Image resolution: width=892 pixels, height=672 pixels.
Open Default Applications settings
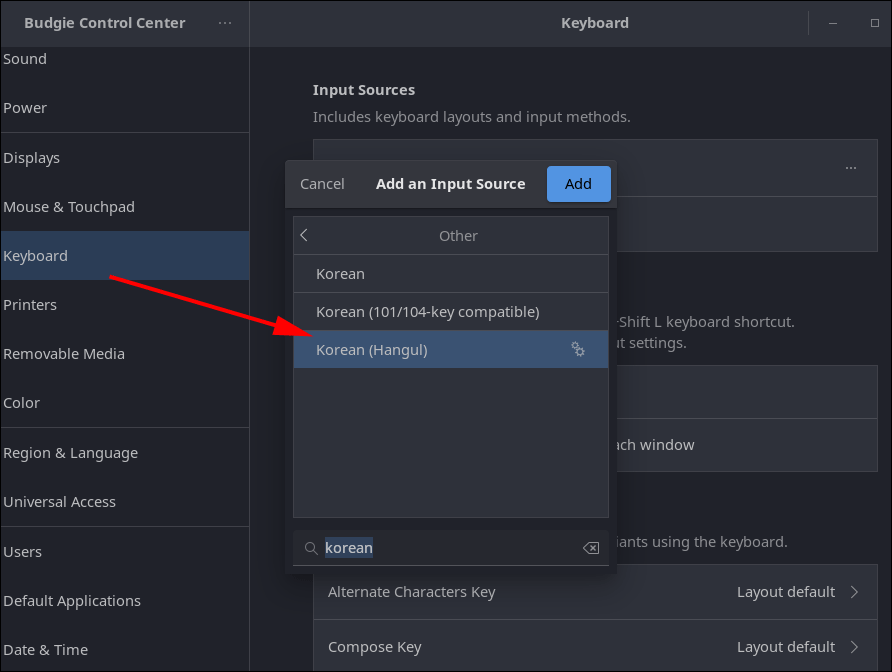125,601
